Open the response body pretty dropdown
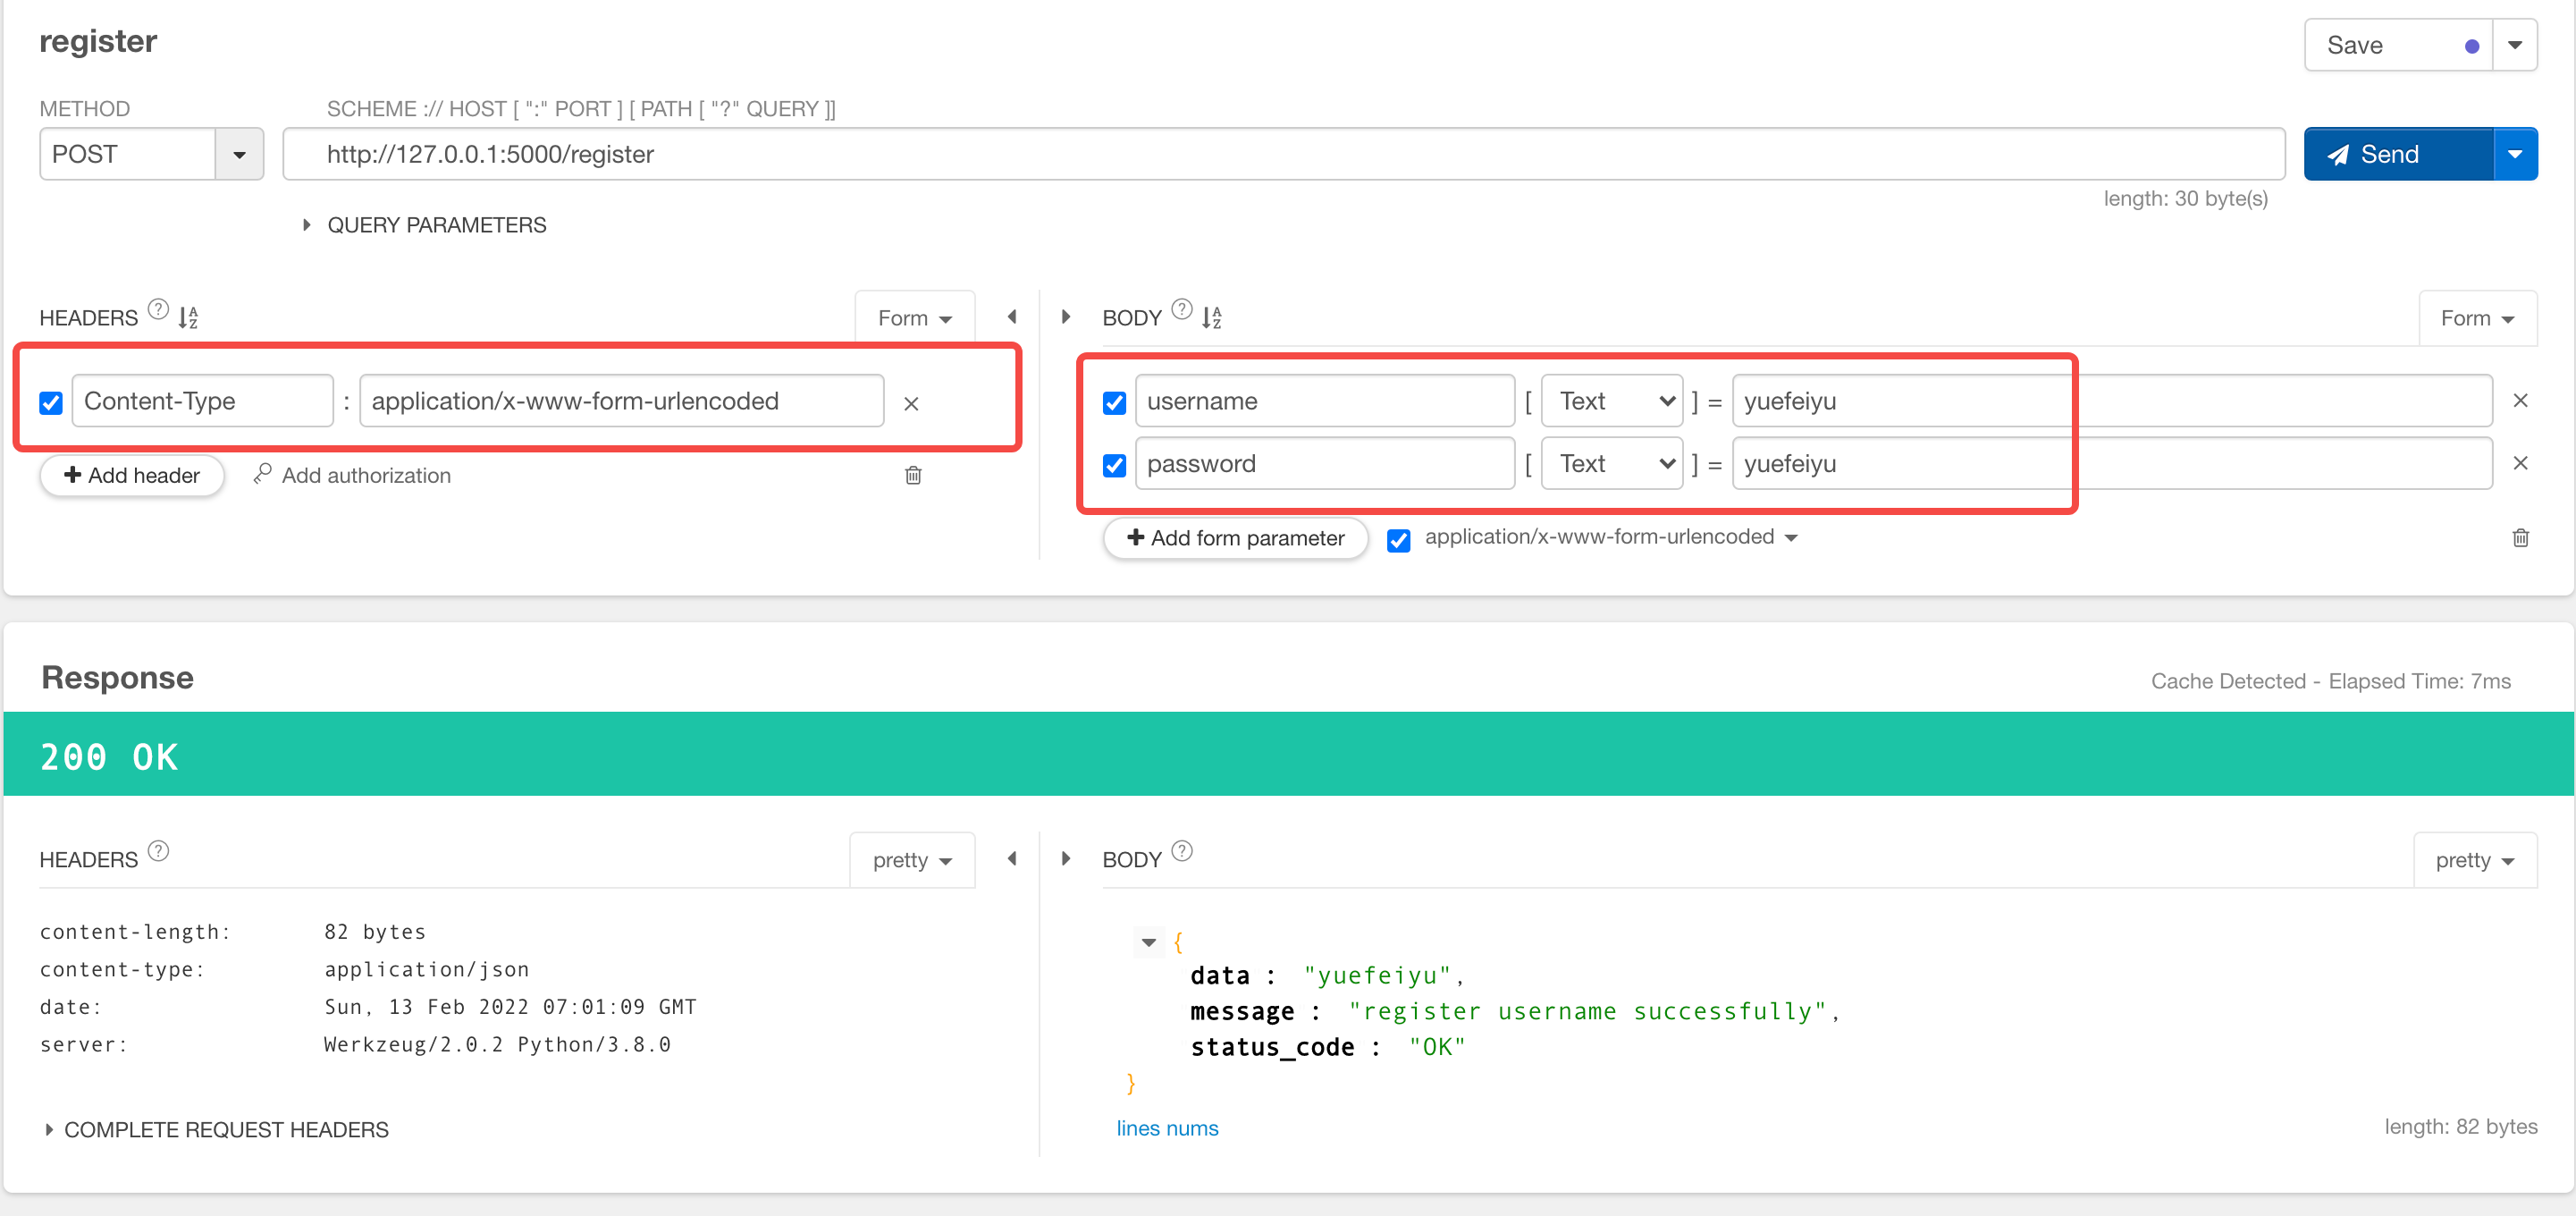 click(x=2475, y=860)
